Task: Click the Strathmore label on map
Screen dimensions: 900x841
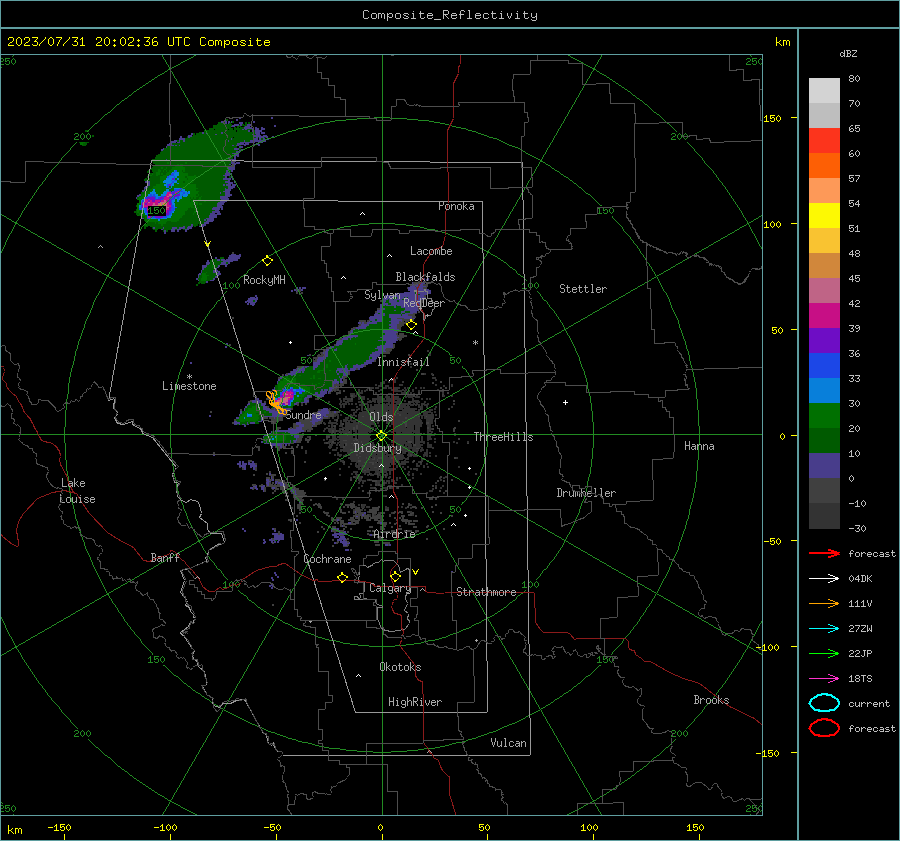Action: [x=486, y=592]
